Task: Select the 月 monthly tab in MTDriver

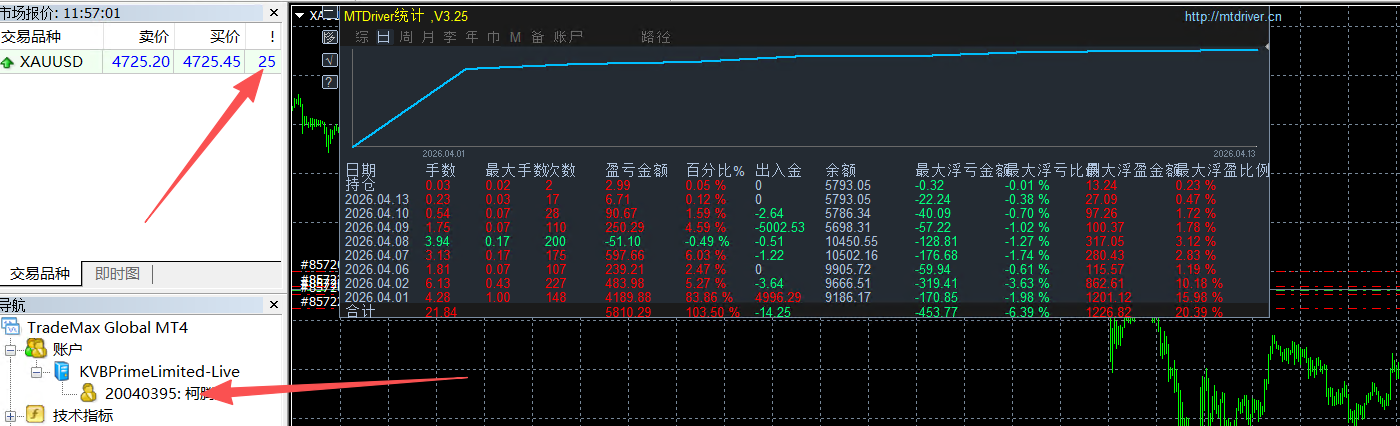Action: pos(428,37)
